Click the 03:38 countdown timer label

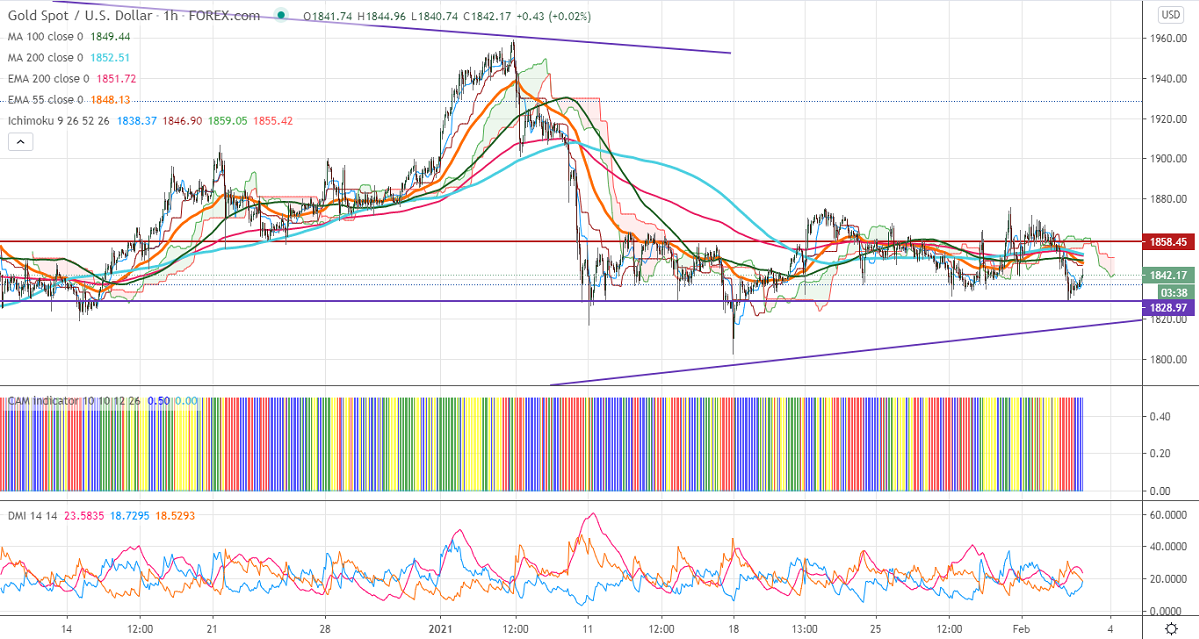click(1174, 293)
